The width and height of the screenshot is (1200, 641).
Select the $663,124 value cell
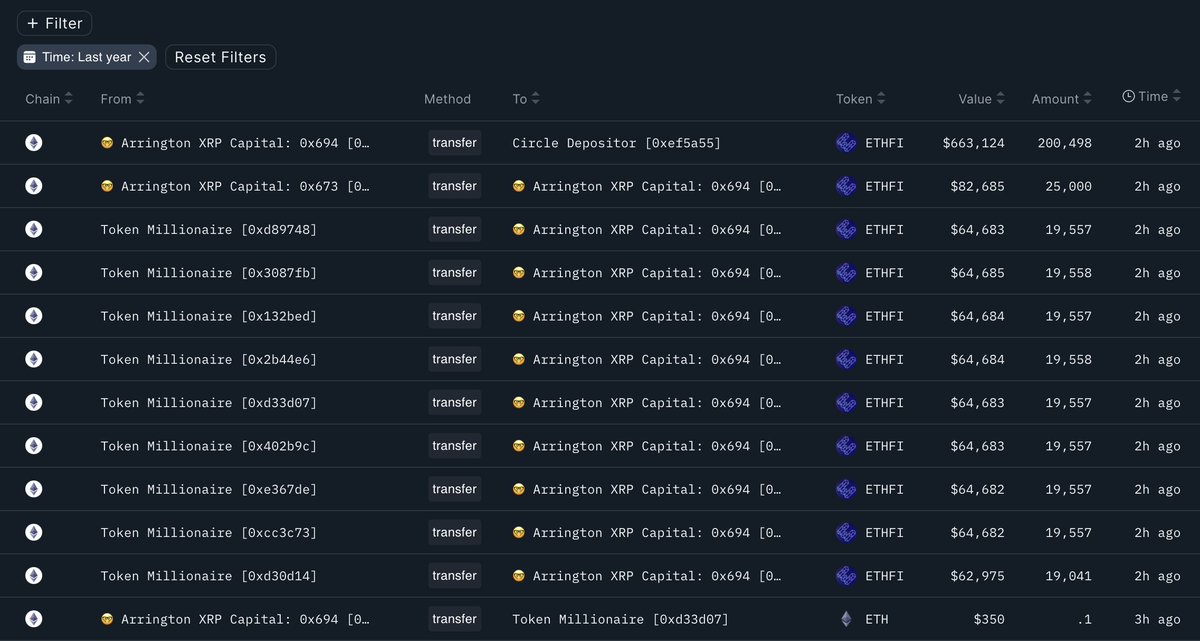click(973, 143)
